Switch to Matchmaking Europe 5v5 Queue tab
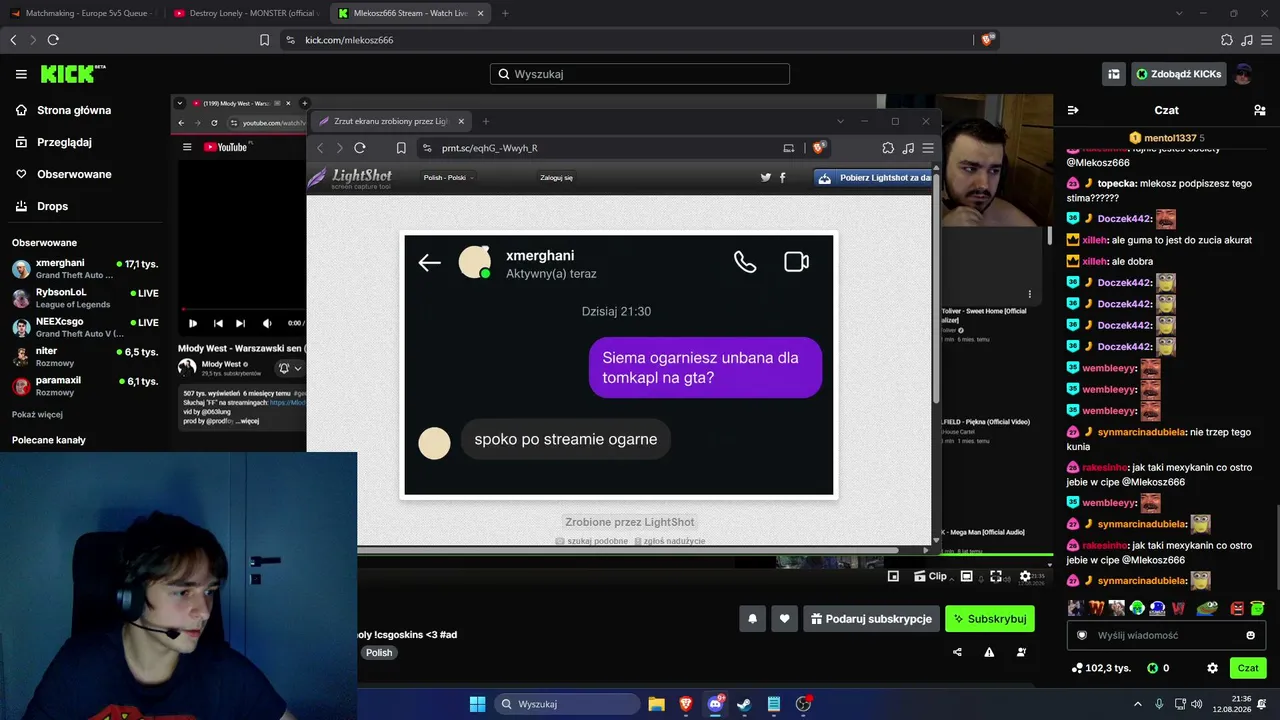This screenshot has height=720, width=1280. click(84, 13)
